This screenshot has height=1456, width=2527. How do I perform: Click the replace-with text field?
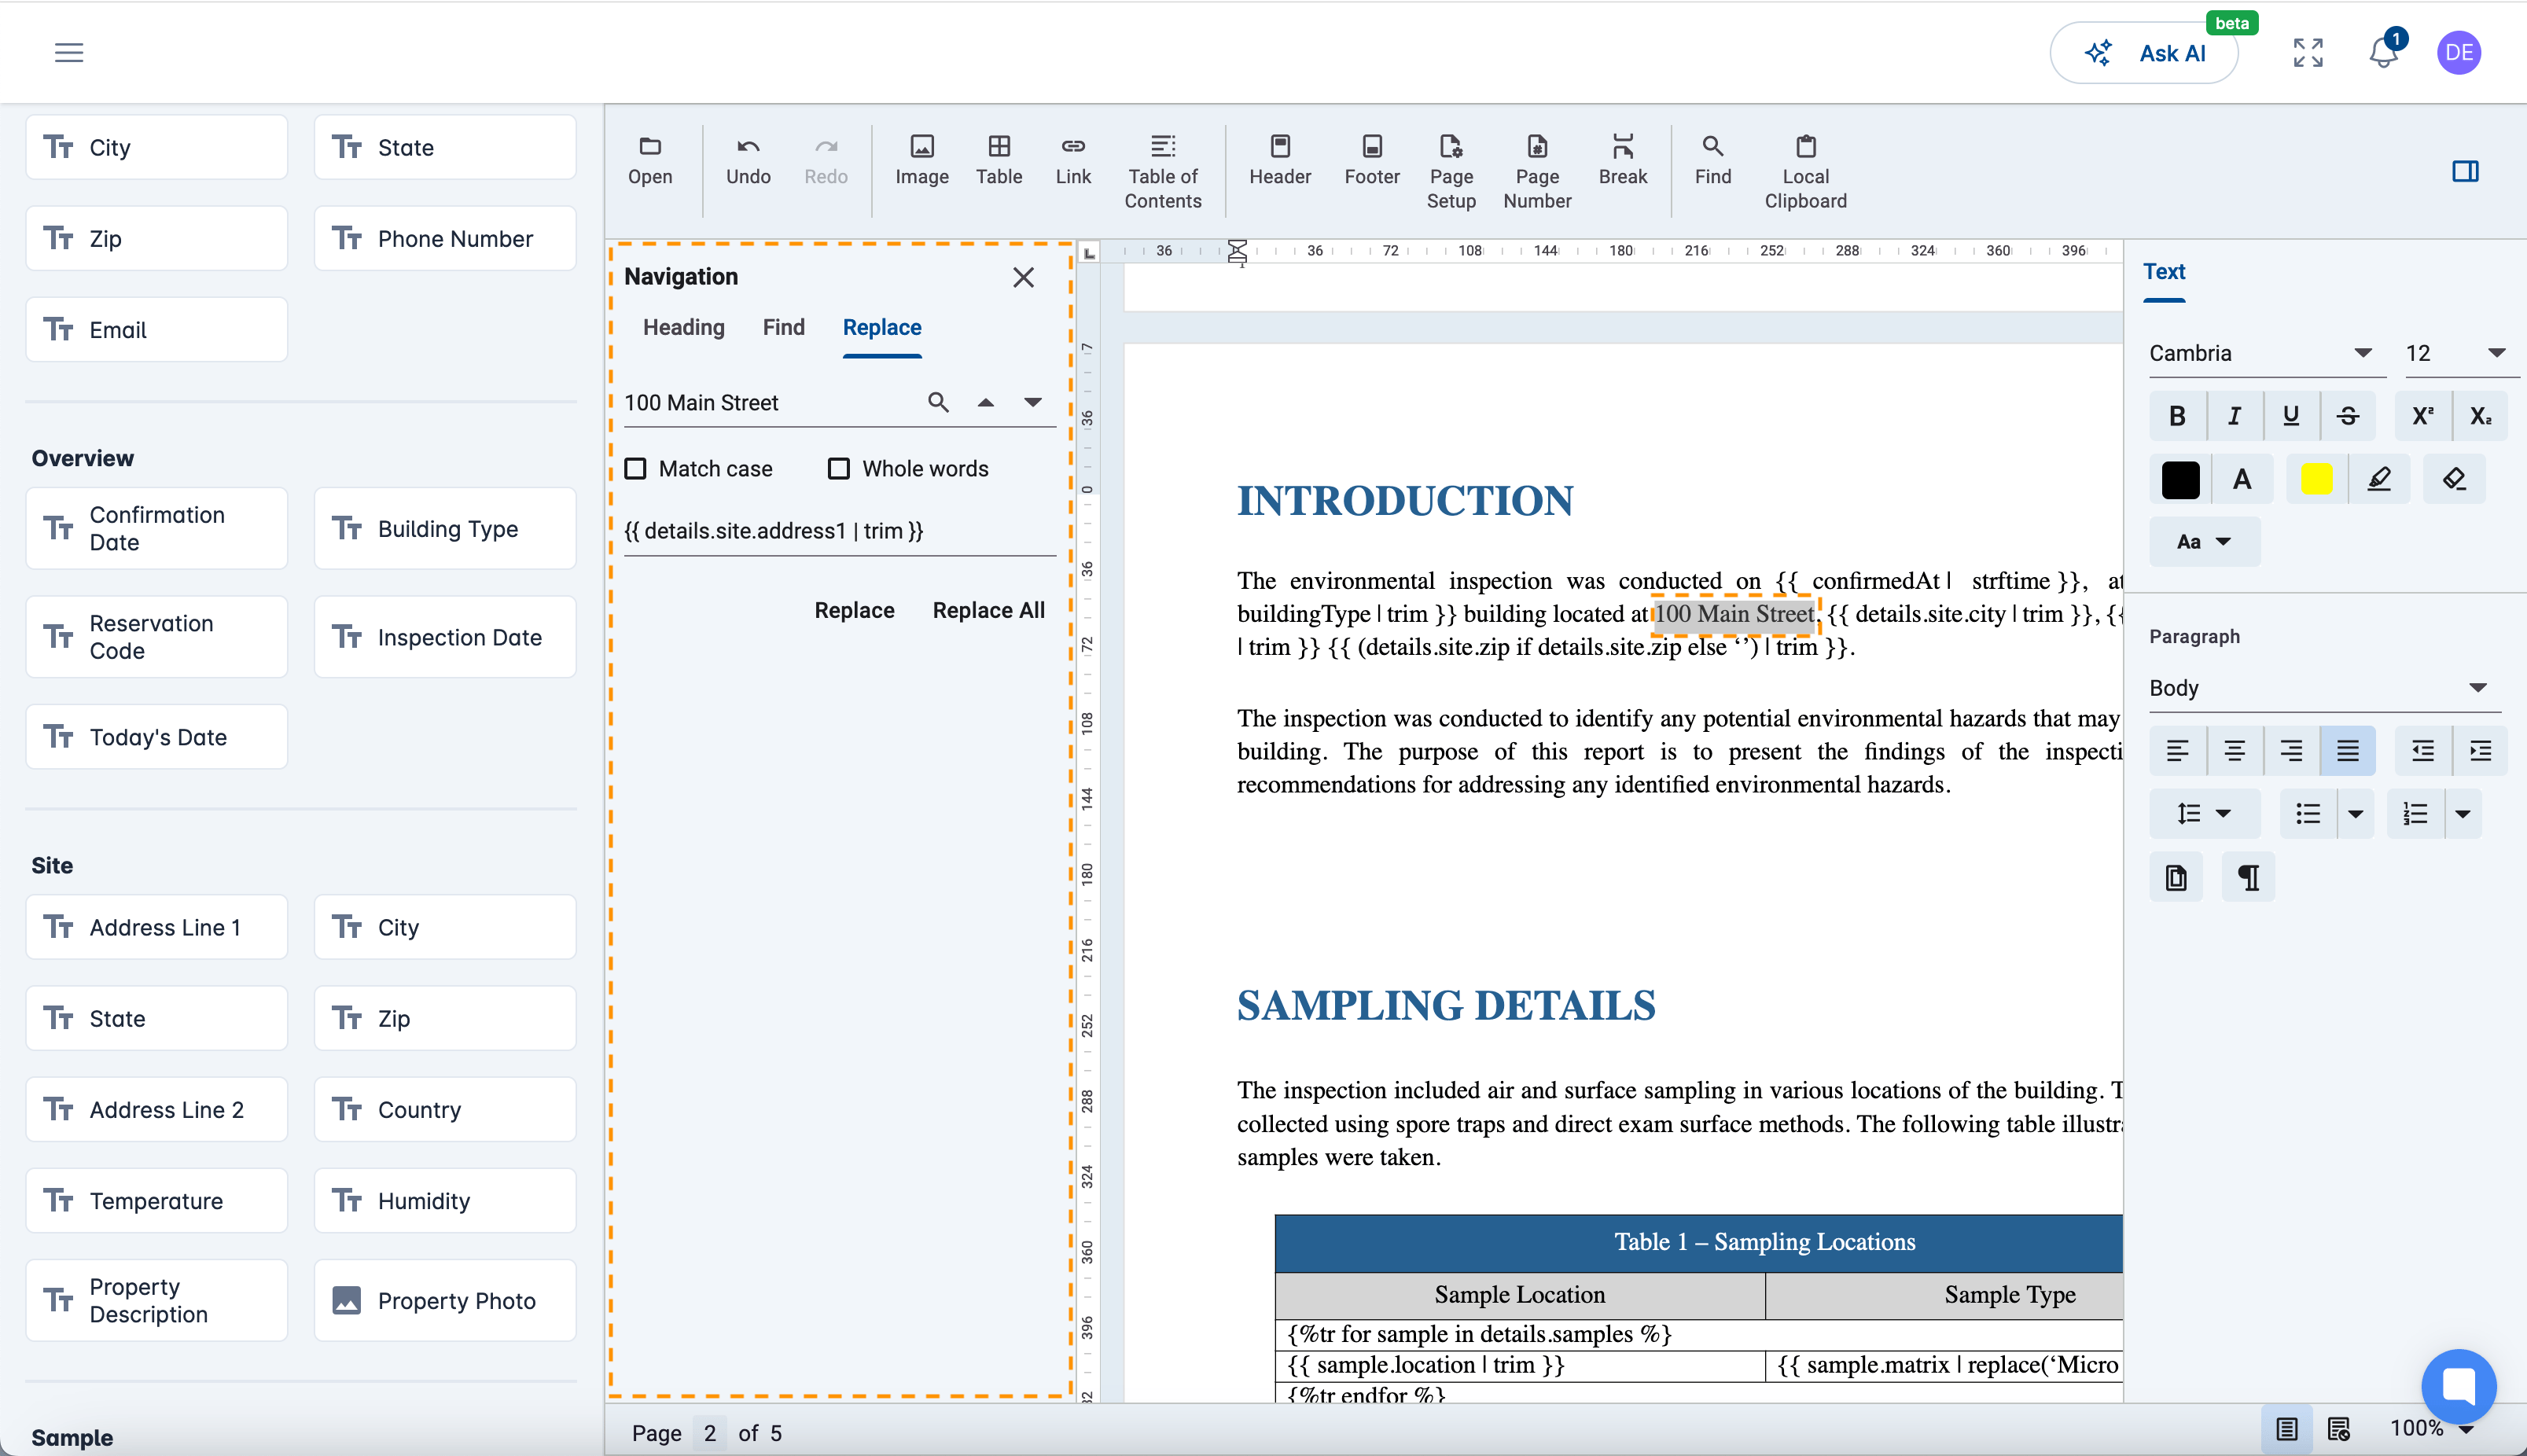click(840, 531)
